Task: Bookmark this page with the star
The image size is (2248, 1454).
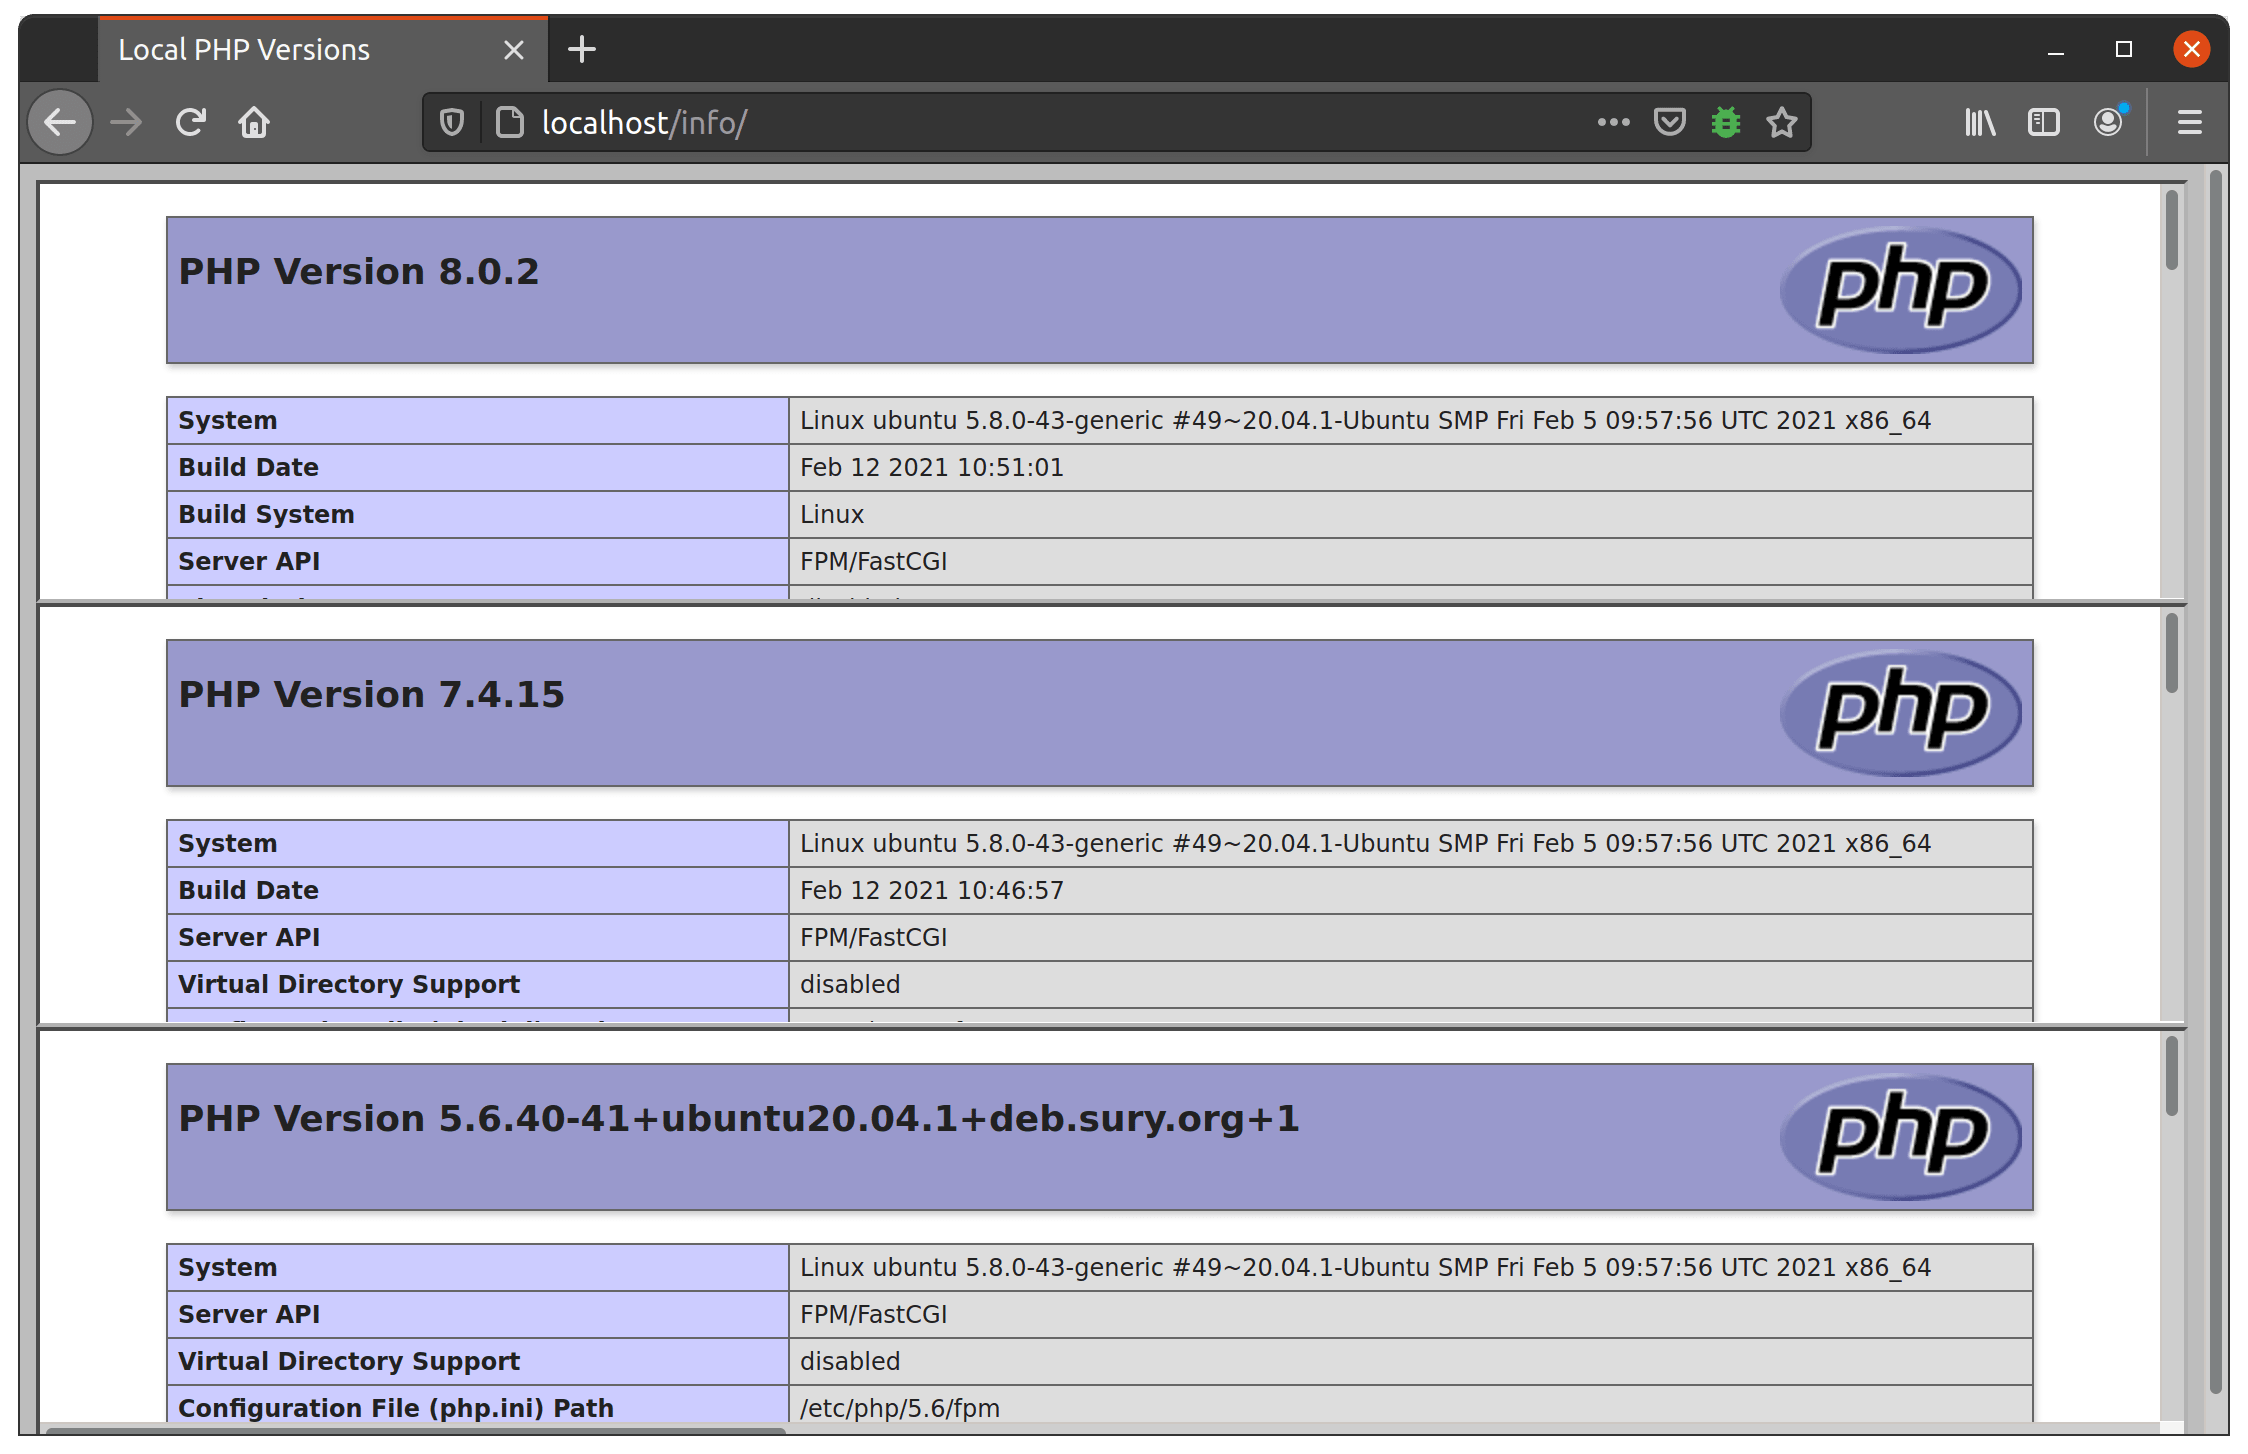Action: pos(1781,122)
